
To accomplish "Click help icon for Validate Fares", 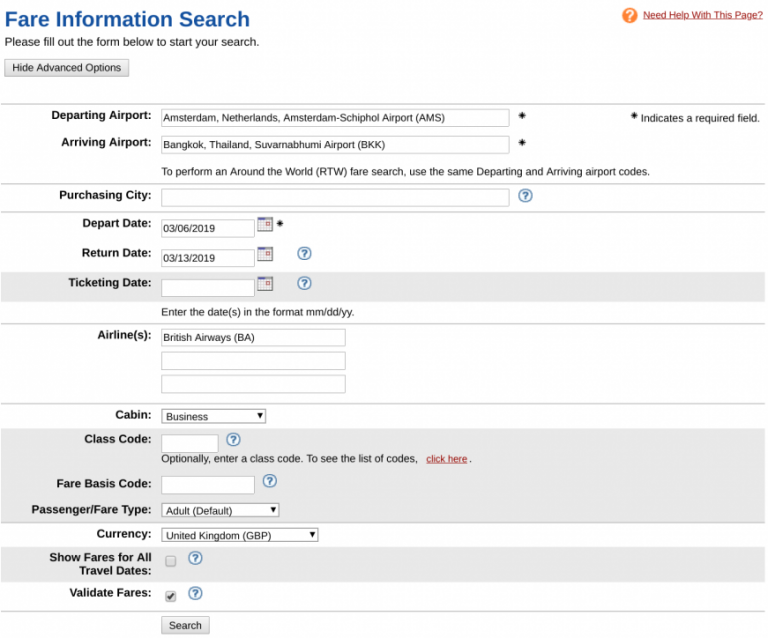I will click(x=196, y=593).
